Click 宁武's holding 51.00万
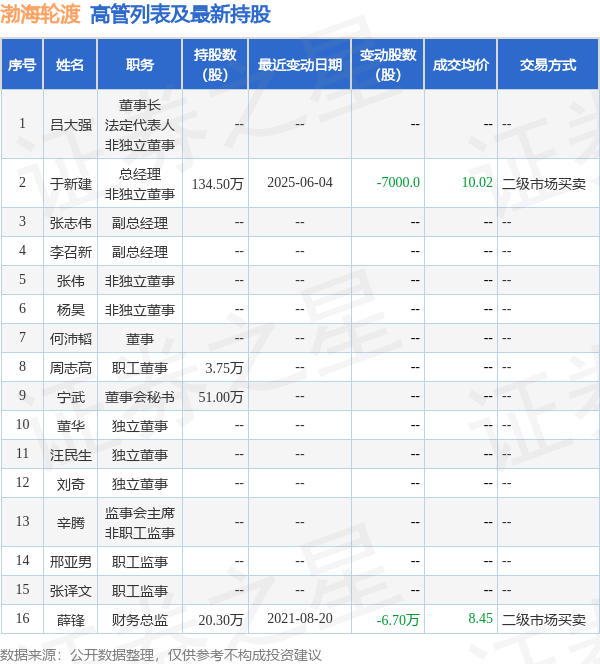600x664 pixels. pyautogui.click(x=221, y=397)
